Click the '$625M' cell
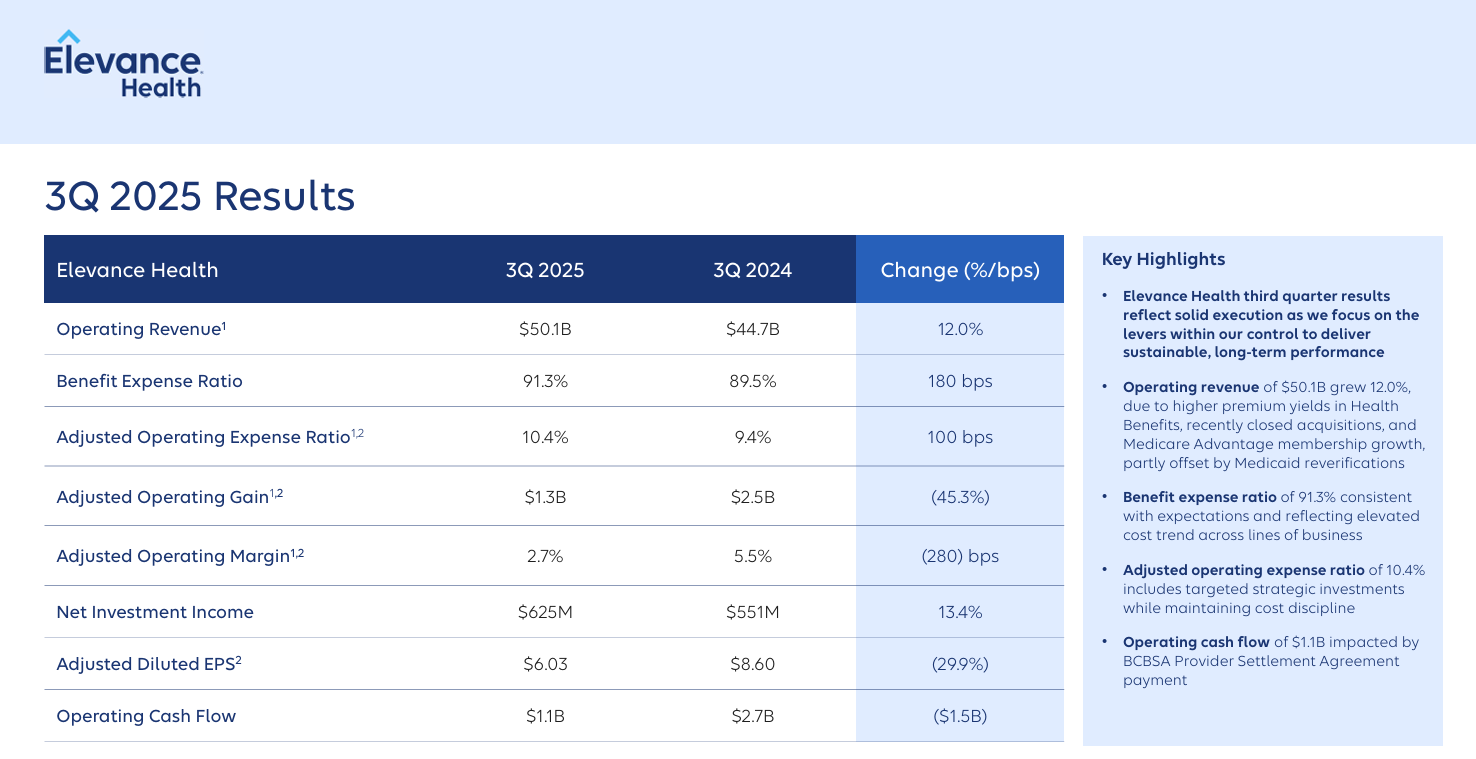 click(545, 612)
